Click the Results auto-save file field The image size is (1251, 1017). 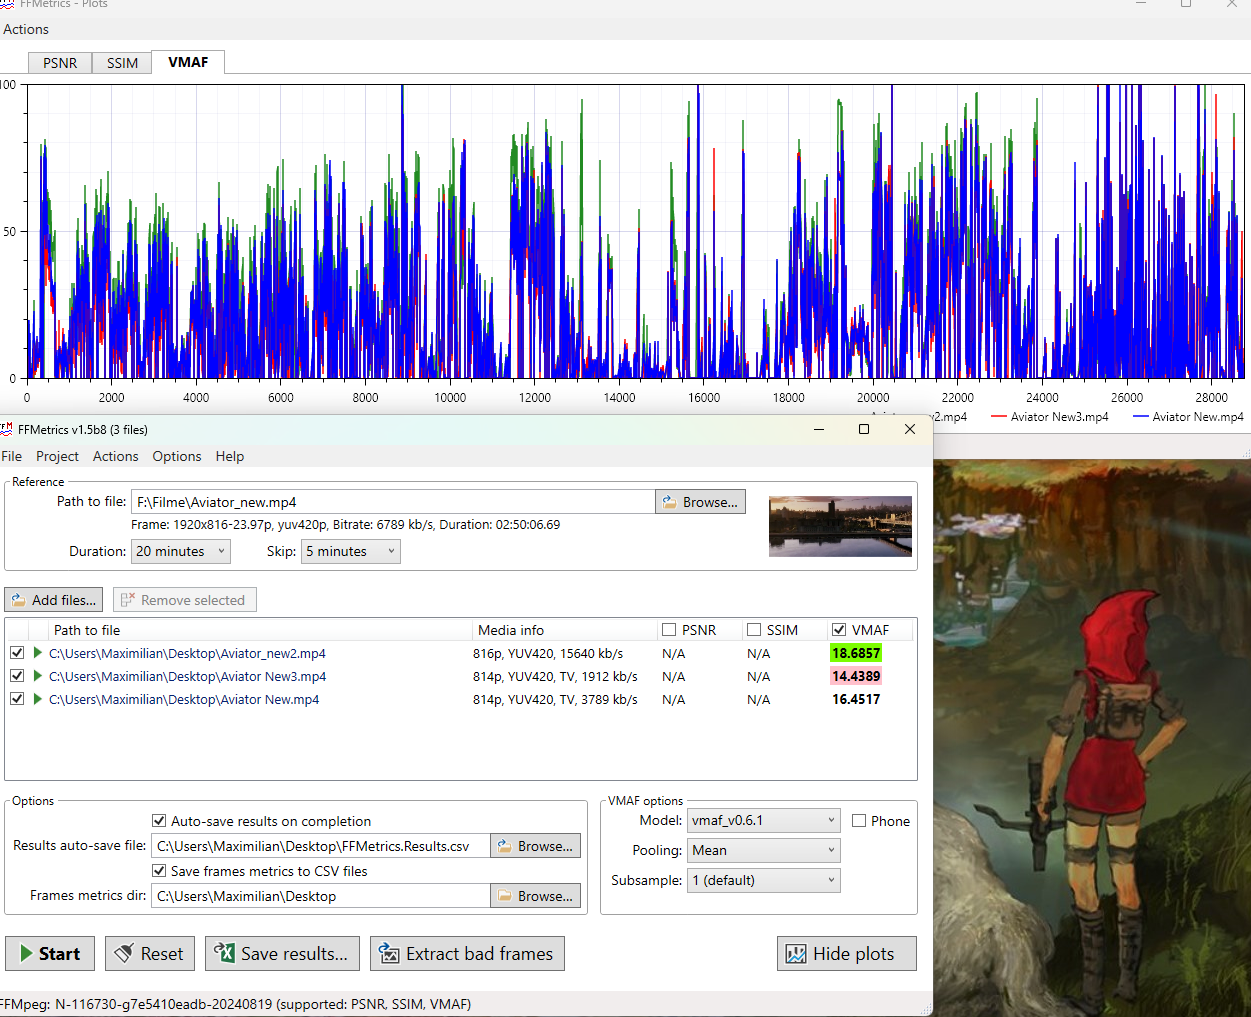[320, 846]
